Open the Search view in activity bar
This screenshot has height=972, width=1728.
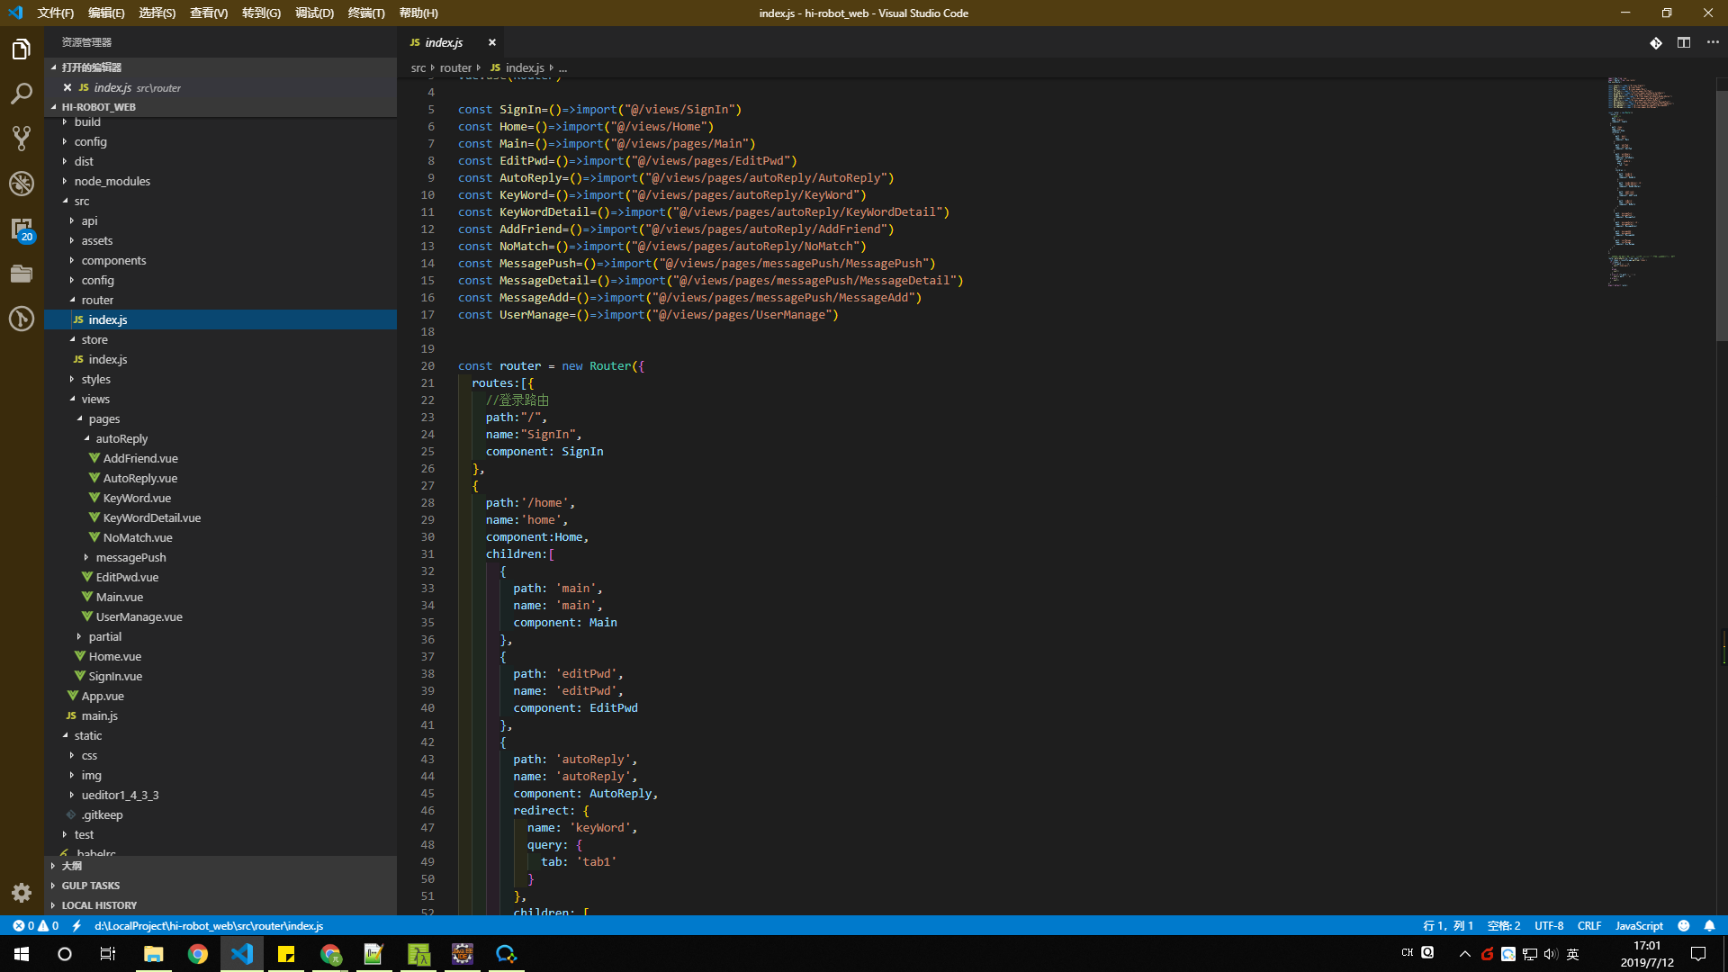click(21, 94)
